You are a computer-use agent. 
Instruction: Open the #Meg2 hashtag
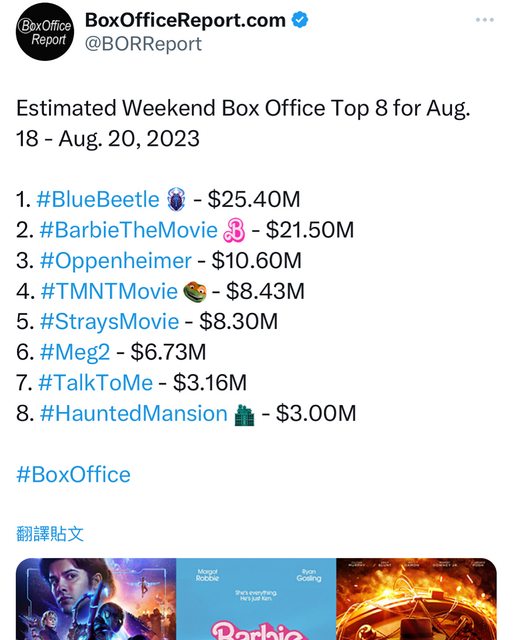75,352
